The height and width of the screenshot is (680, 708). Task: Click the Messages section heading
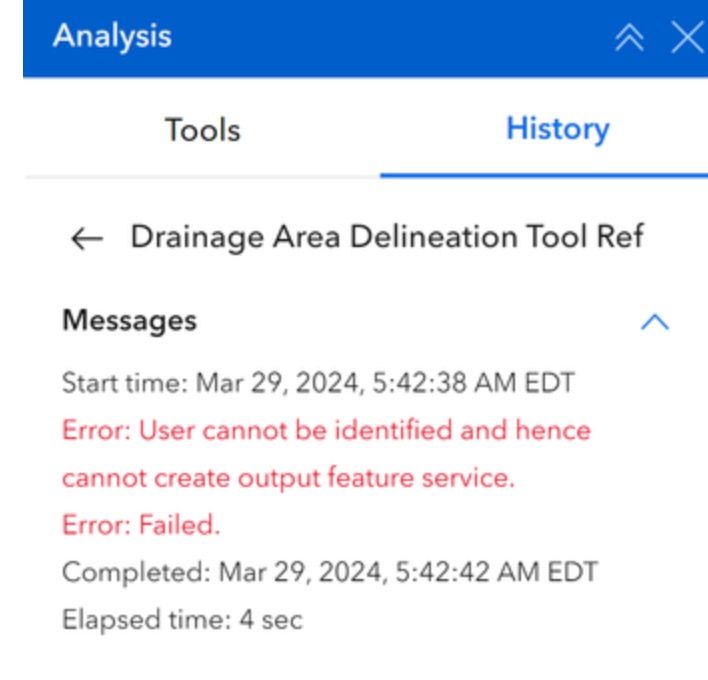pyautogui.click(x=129, y=321)
